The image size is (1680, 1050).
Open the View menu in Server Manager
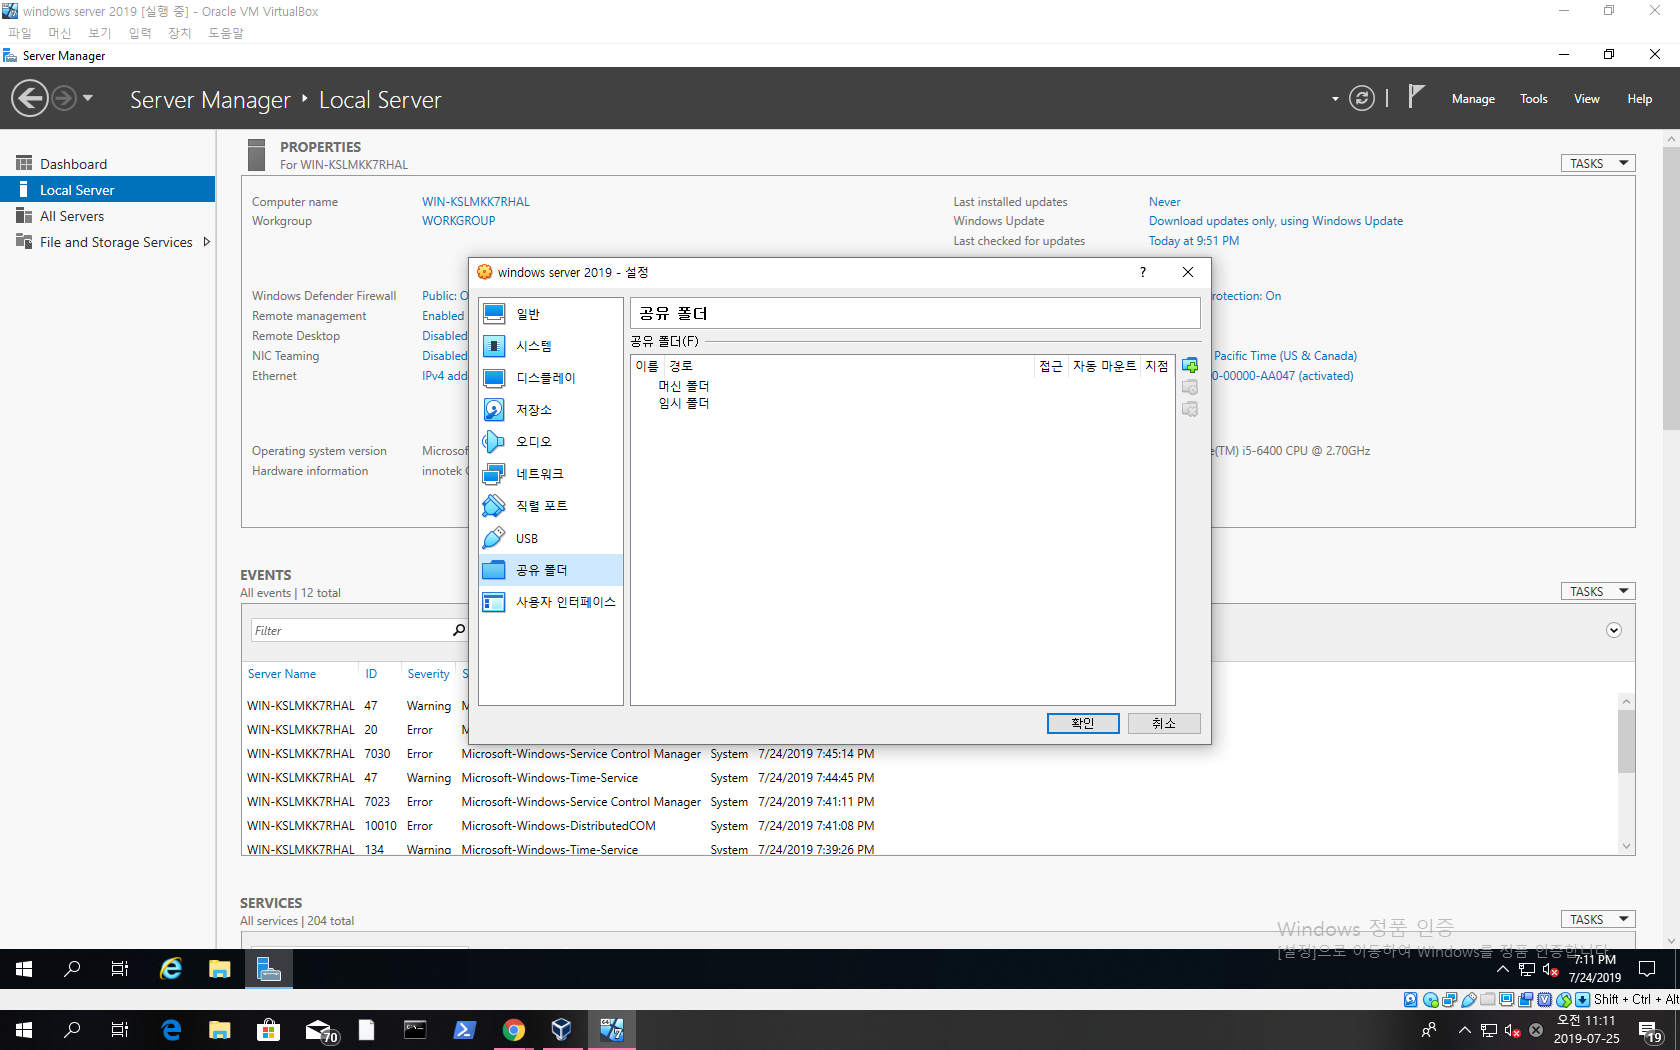[1586, 99]
